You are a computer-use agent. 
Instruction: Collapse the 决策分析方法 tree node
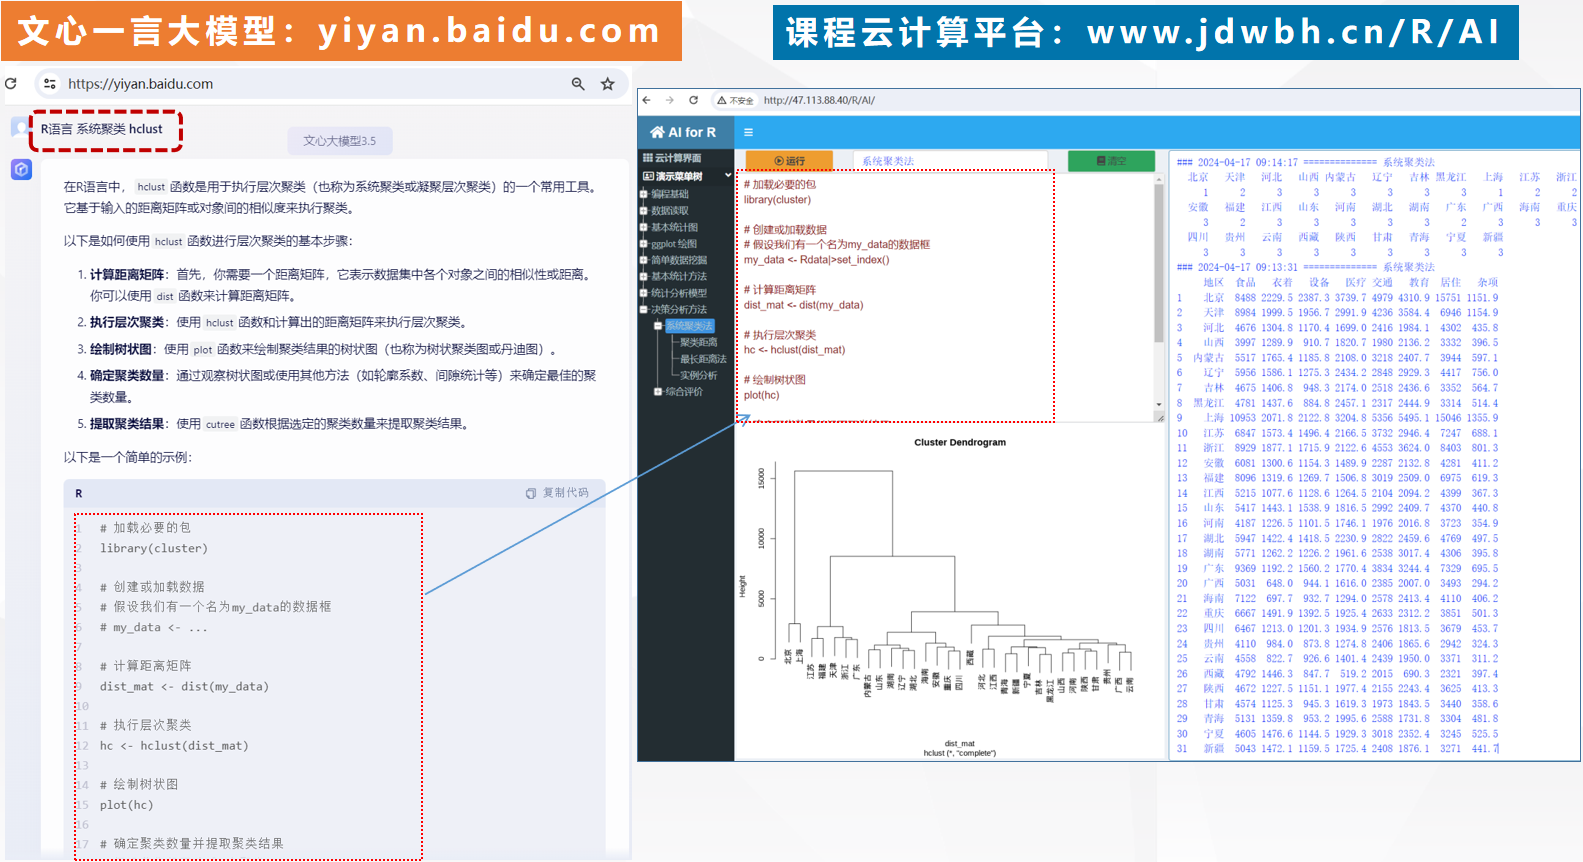click(644, 309)
